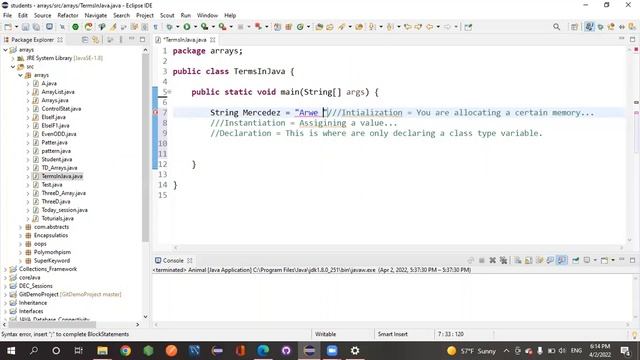Click in editor on line 10

398,143
